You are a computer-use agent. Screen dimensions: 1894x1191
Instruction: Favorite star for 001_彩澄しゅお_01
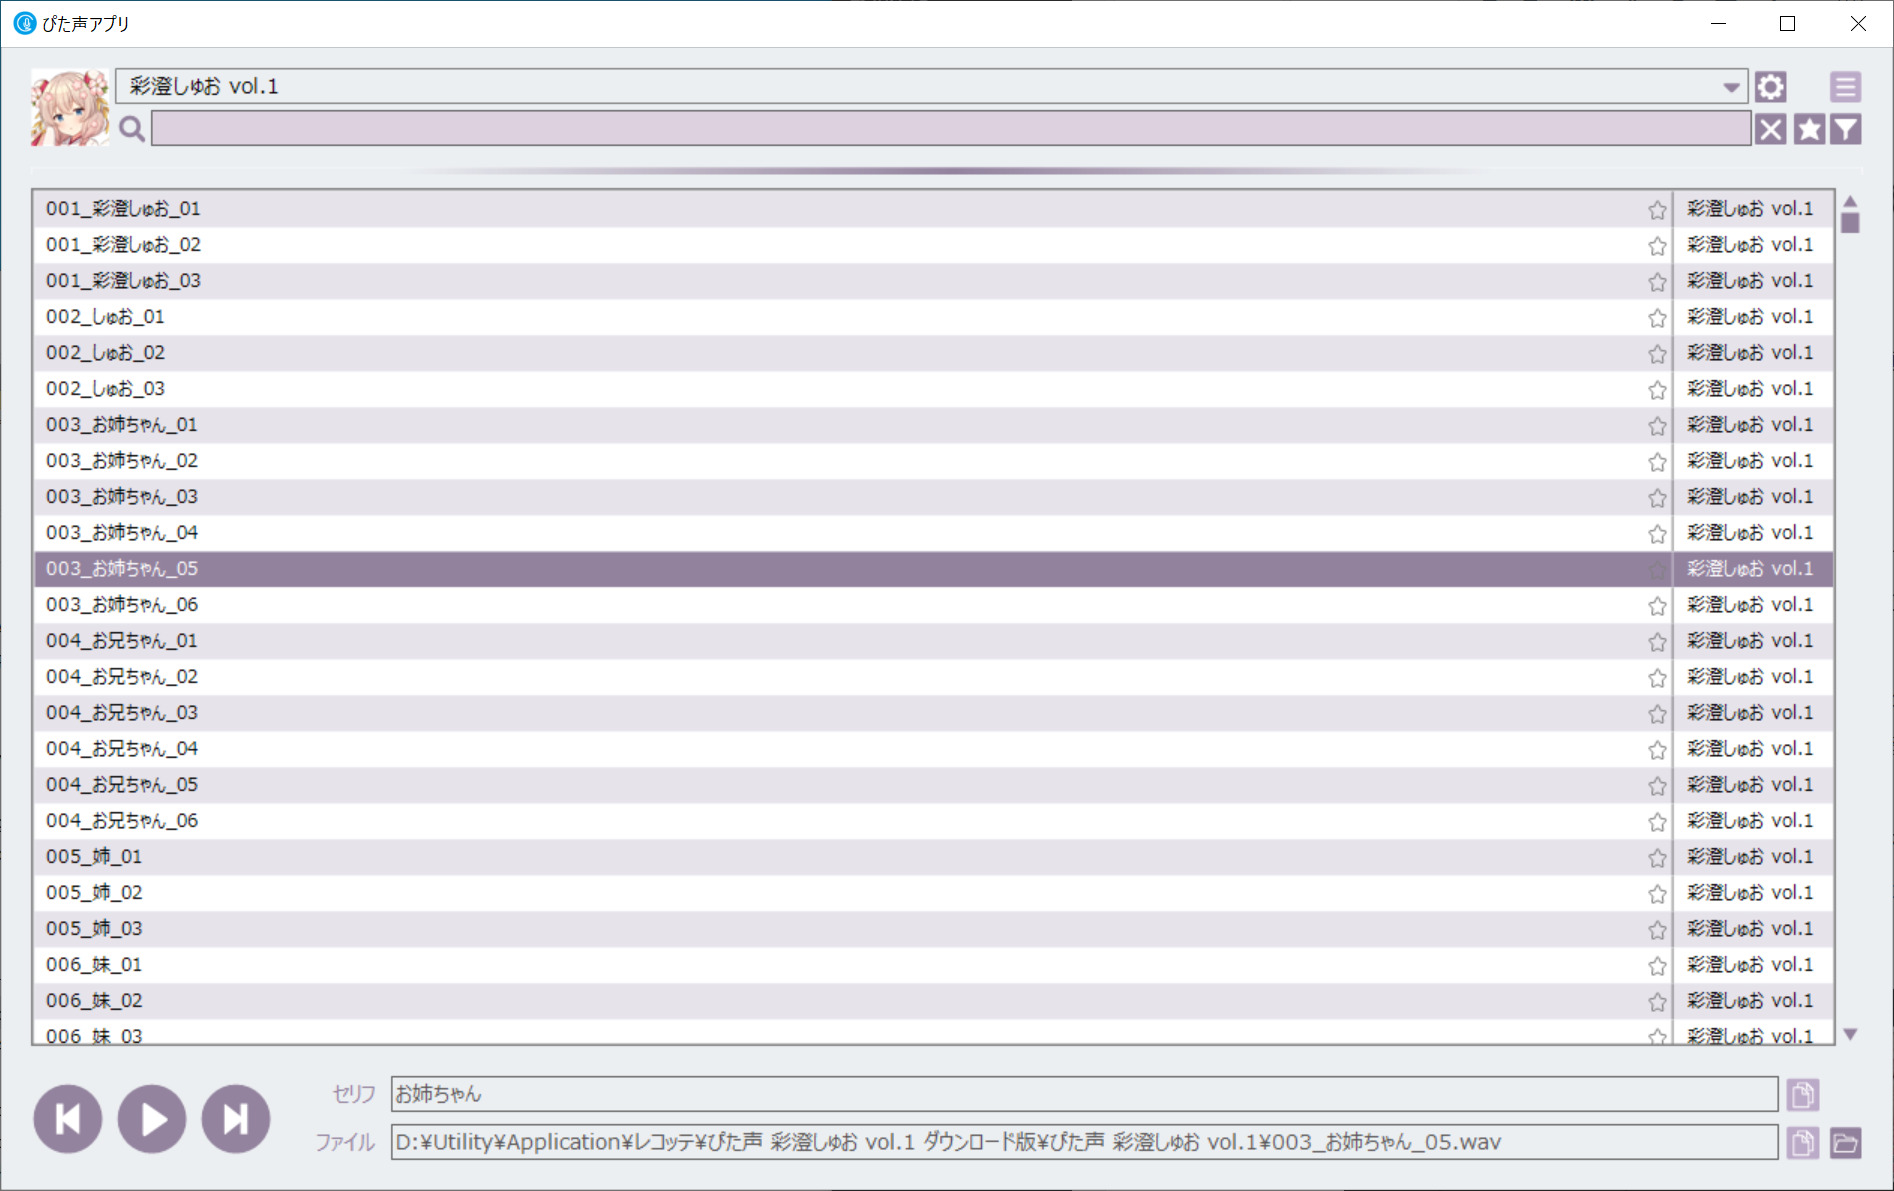(1657, 210)
